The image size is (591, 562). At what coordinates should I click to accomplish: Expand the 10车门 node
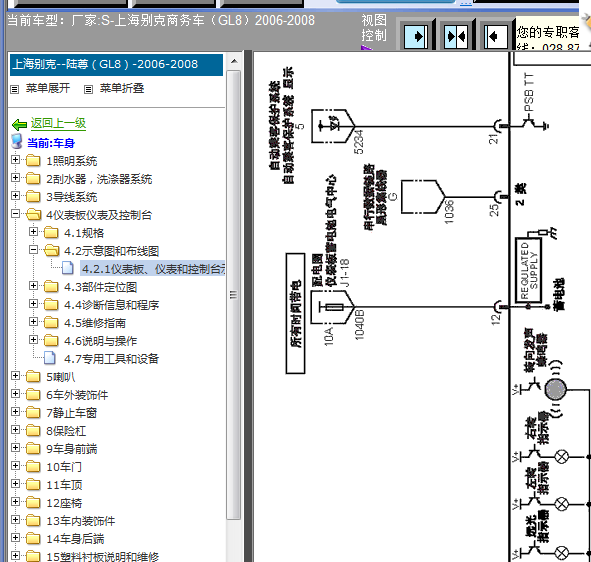pos(15,466)
